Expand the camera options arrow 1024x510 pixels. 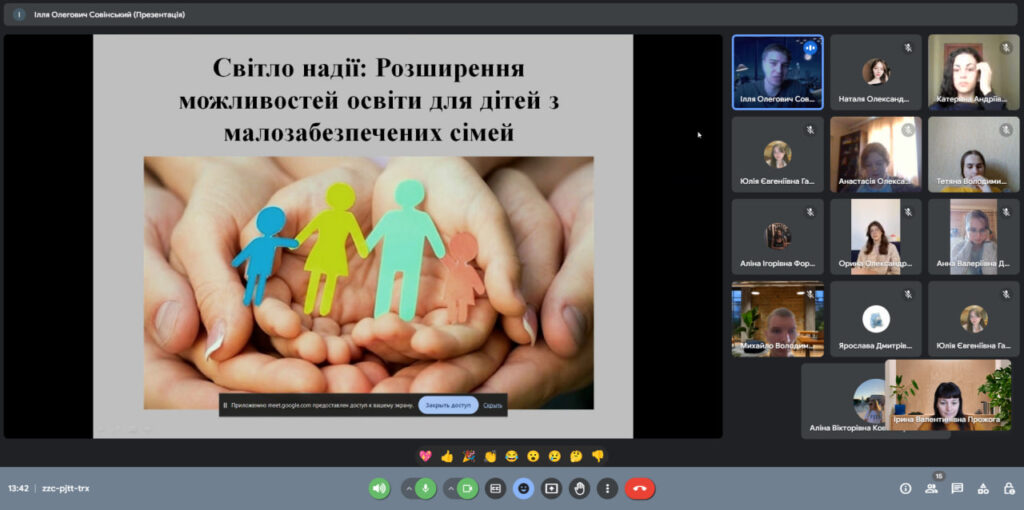tap(449, 489)
